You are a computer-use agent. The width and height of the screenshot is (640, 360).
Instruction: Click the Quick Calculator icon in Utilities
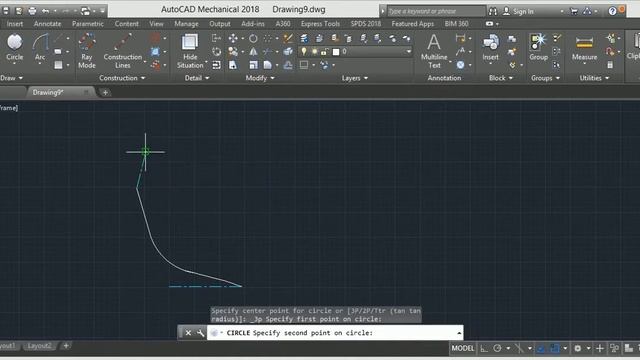[x=610, y=64]
